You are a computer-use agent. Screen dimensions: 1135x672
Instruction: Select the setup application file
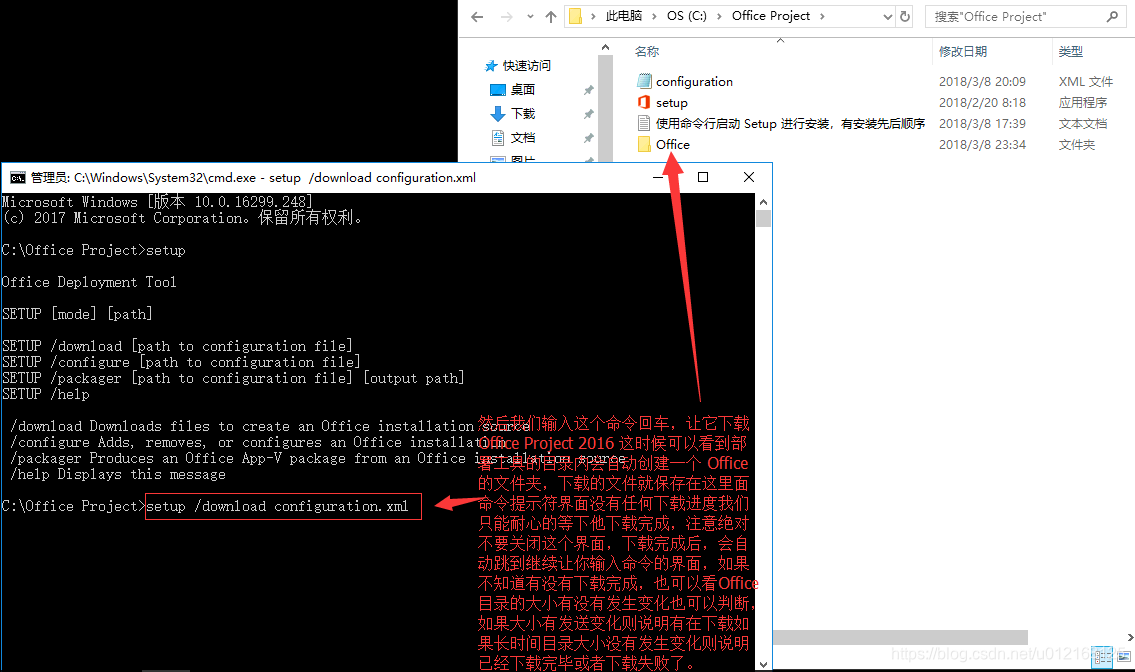672,103
